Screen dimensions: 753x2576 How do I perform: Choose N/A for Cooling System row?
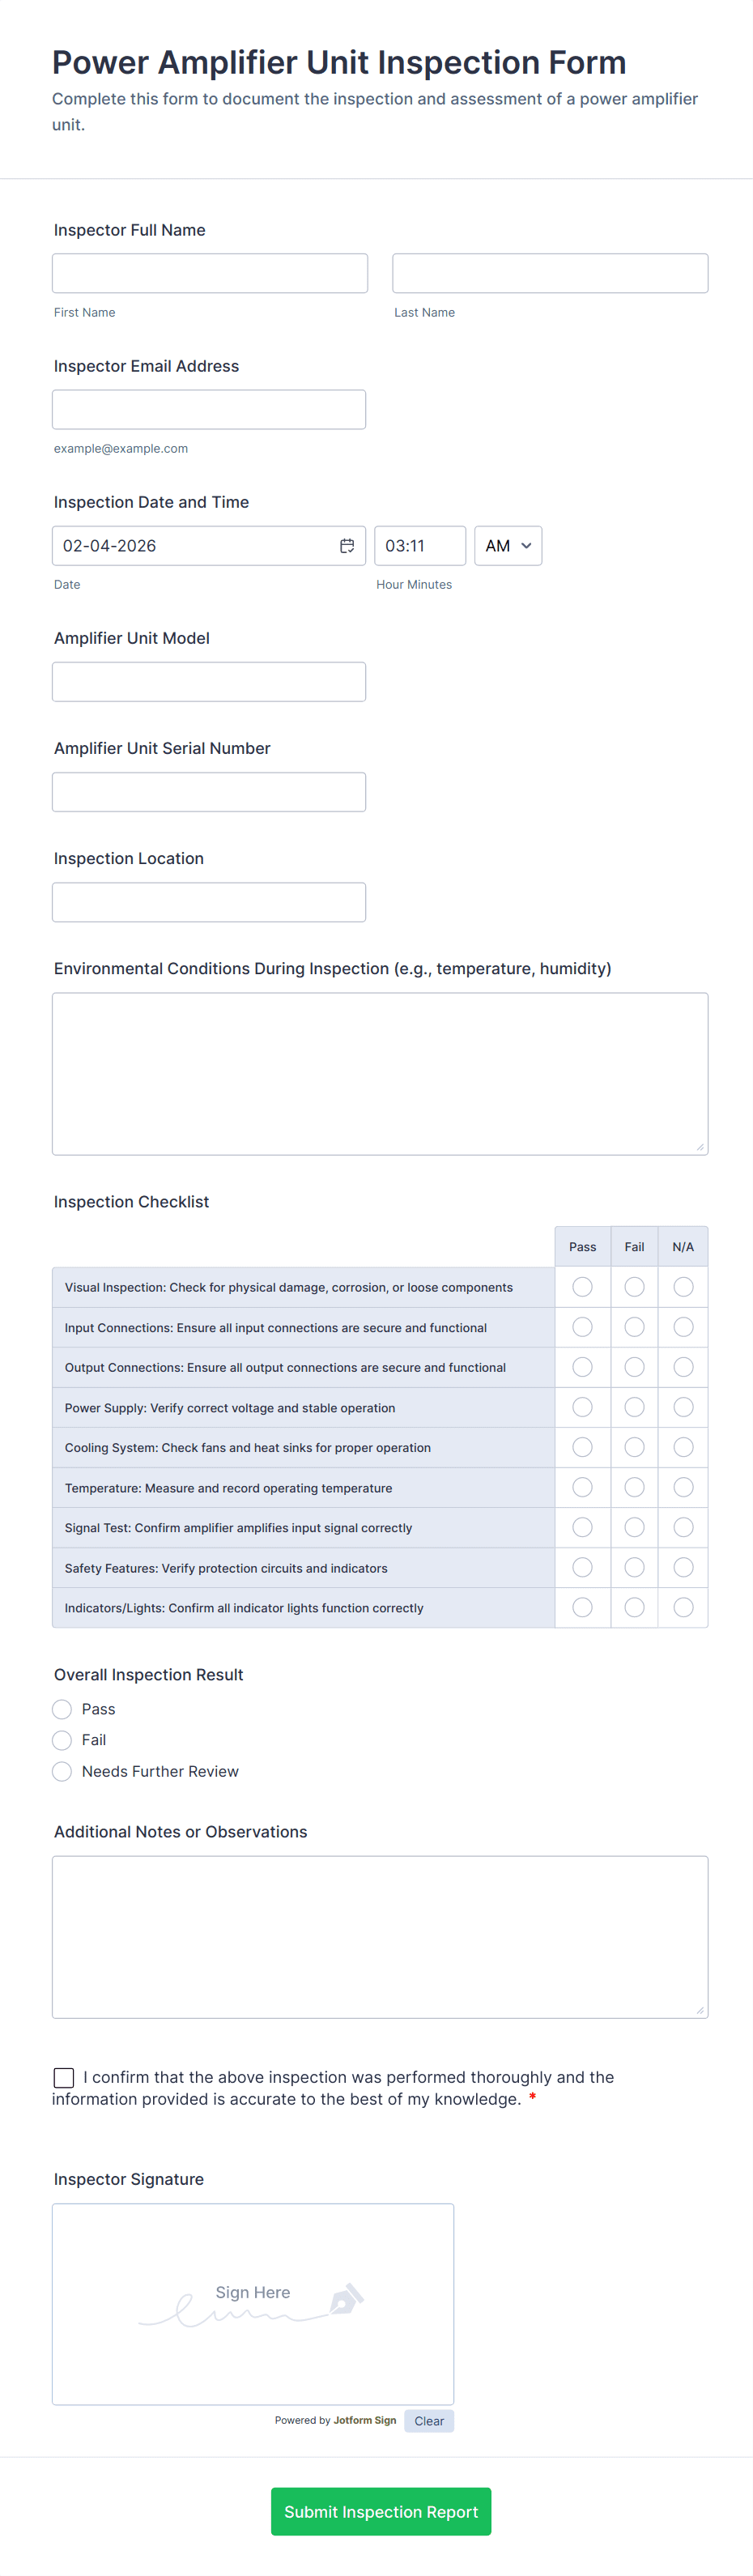coord(683,1447)
